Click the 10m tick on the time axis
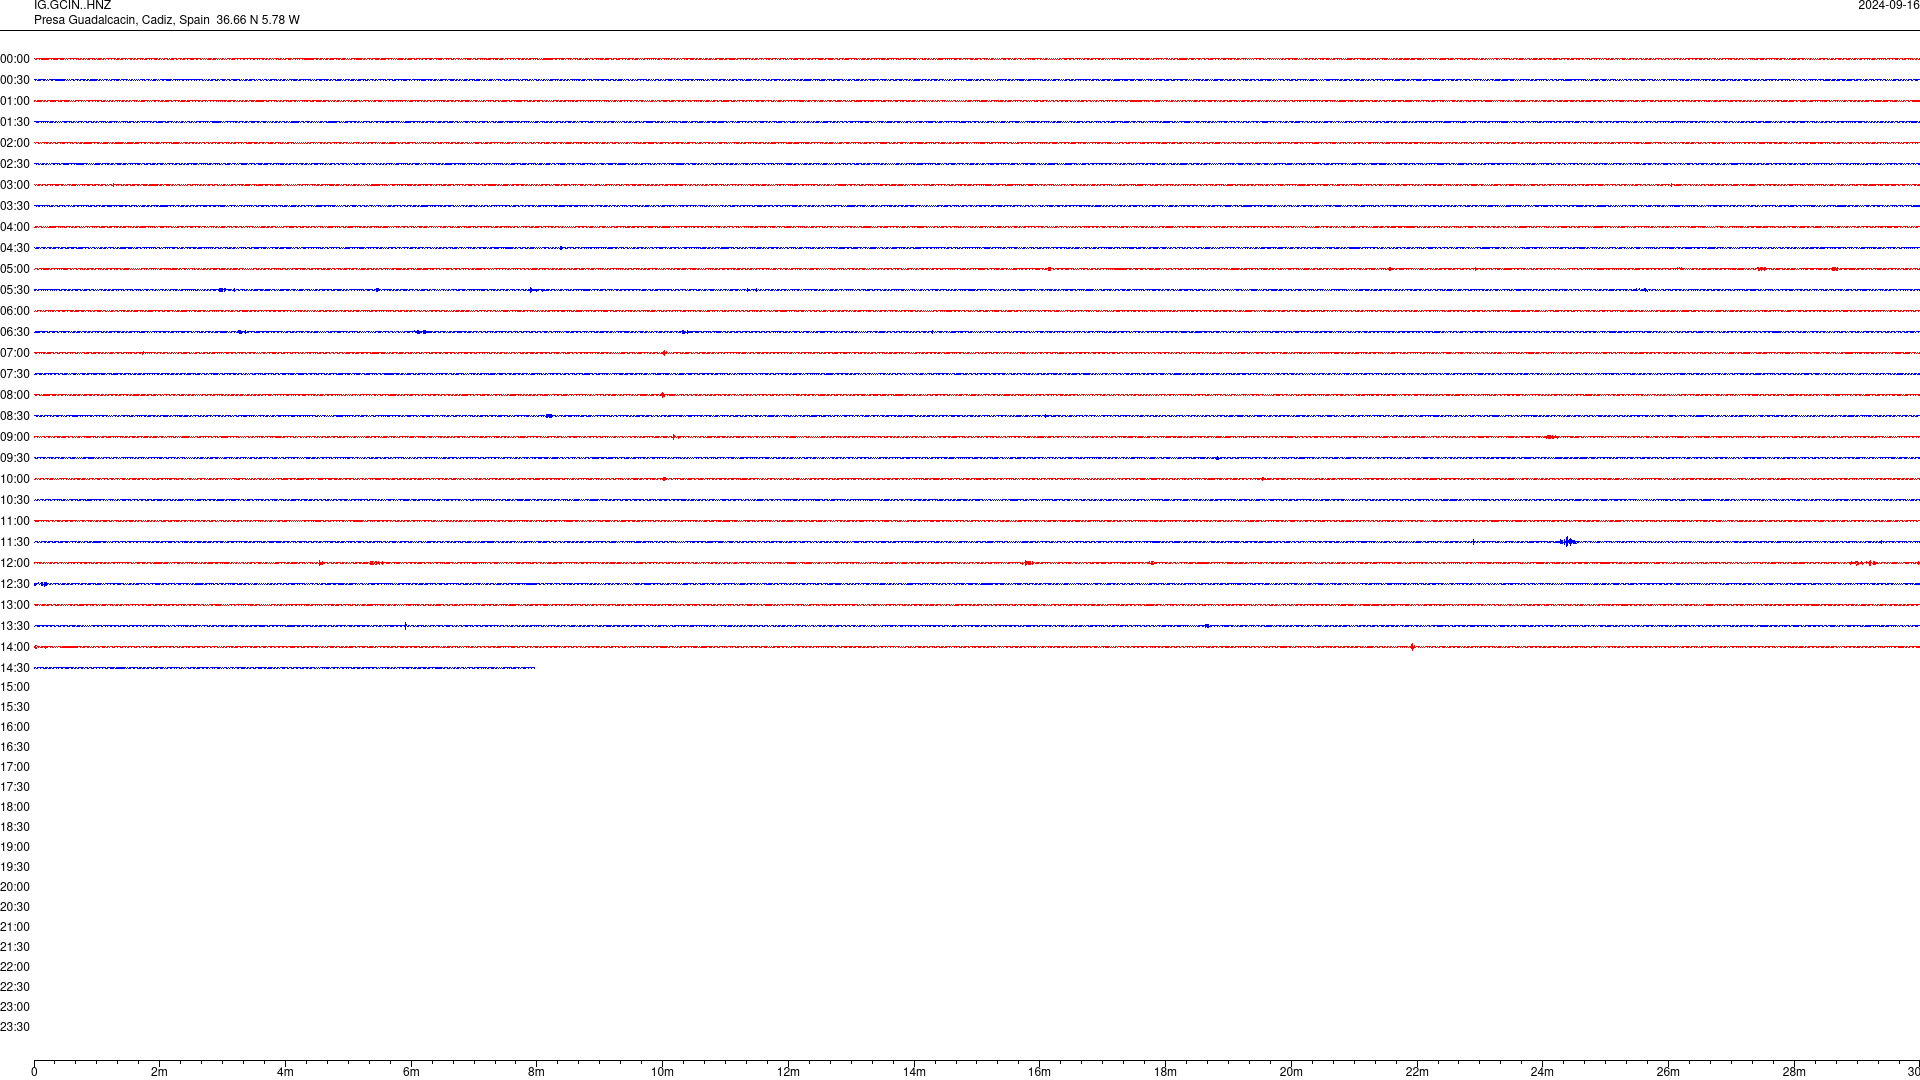Screen dimensions: 1920x1080 [662, 1072]
